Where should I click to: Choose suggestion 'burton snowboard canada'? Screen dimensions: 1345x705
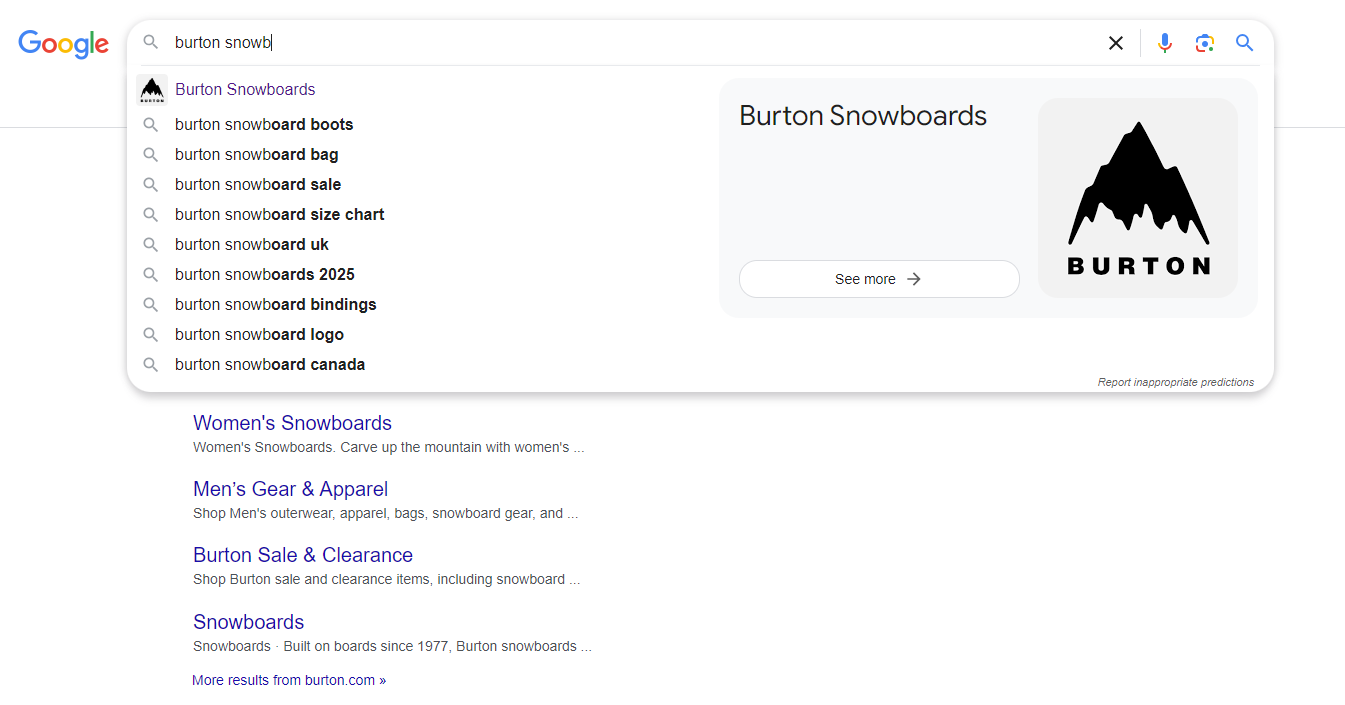coord(270,365)
